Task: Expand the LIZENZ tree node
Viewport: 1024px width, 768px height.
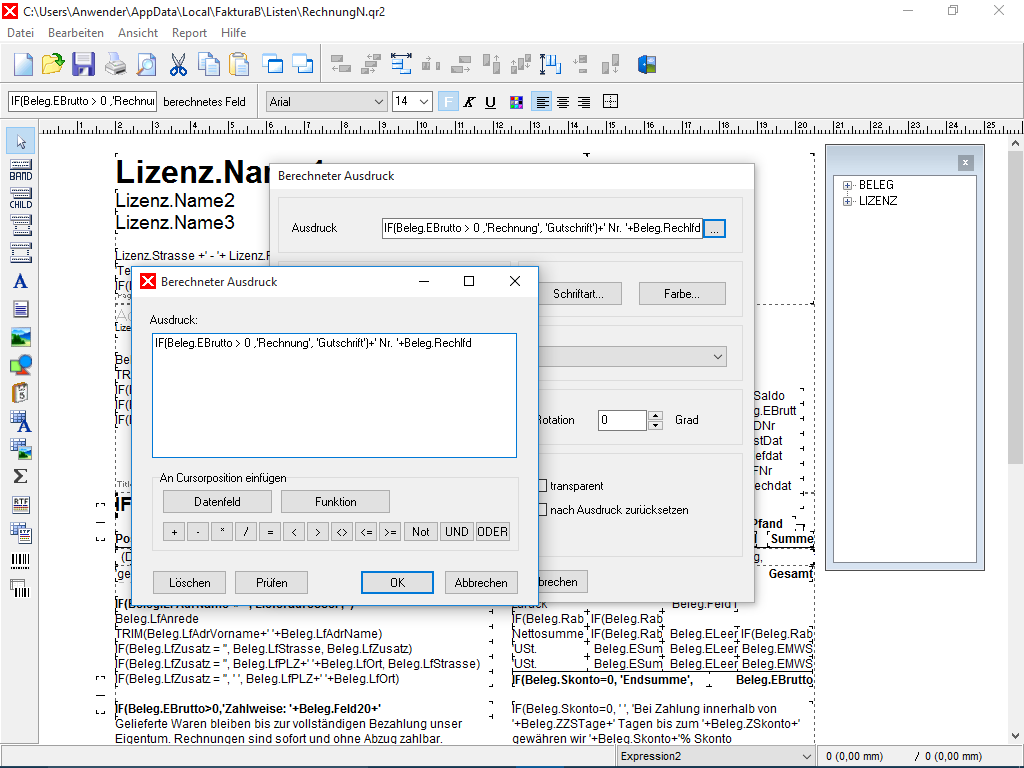Action: point(848,201)
